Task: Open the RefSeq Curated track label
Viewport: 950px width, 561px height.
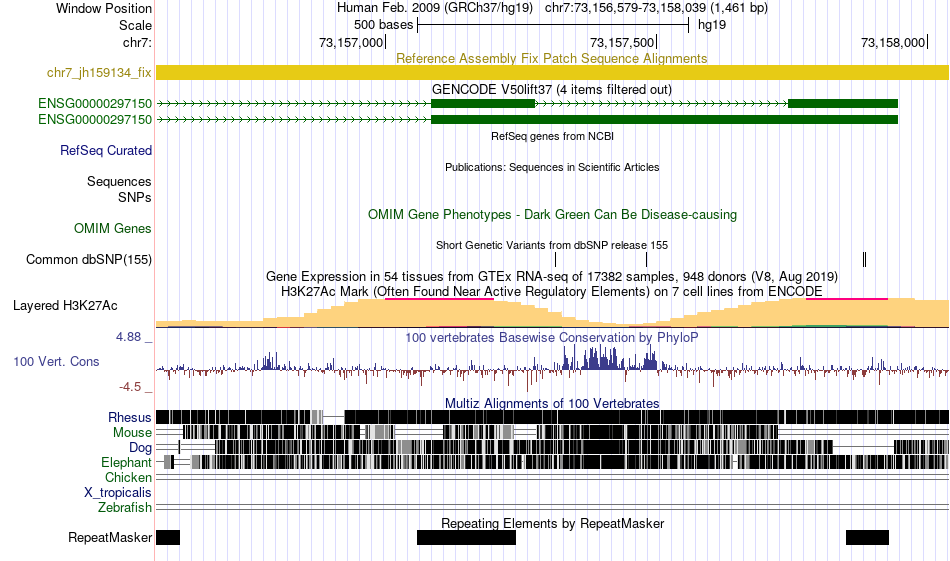Action: 106,150
